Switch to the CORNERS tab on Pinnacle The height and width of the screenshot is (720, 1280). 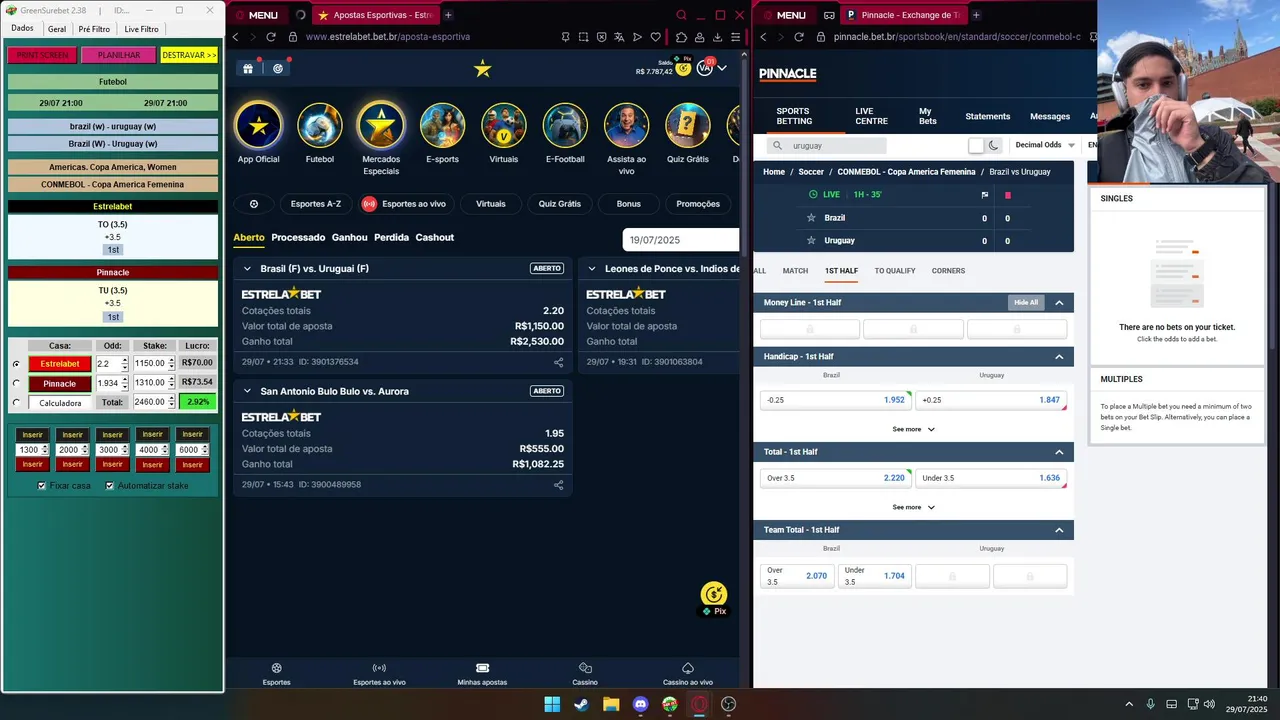[948, 271]
